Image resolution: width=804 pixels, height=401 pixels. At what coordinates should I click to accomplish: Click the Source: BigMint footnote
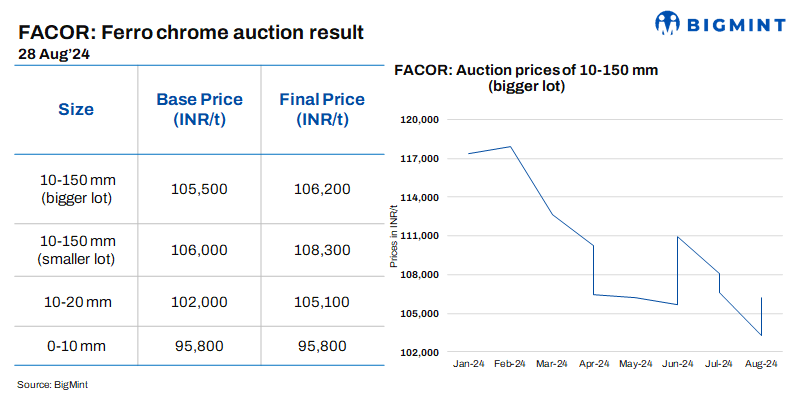pos(59,383)
